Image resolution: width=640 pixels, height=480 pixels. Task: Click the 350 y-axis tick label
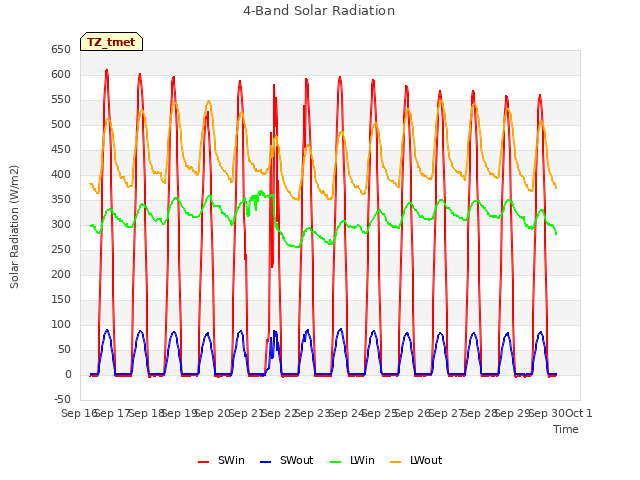pyautogui.click(x=61, y=200)
